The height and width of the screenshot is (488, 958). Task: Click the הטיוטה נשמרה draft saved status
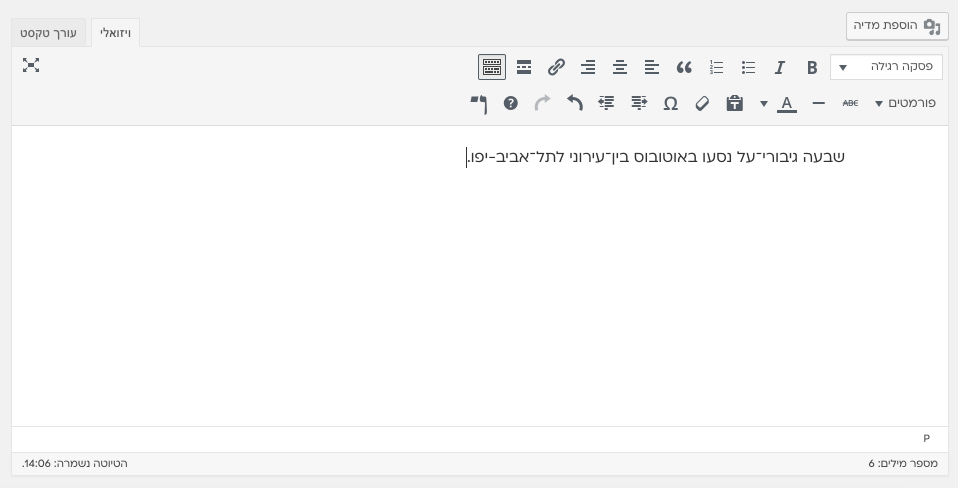click(x=75, y=464)
